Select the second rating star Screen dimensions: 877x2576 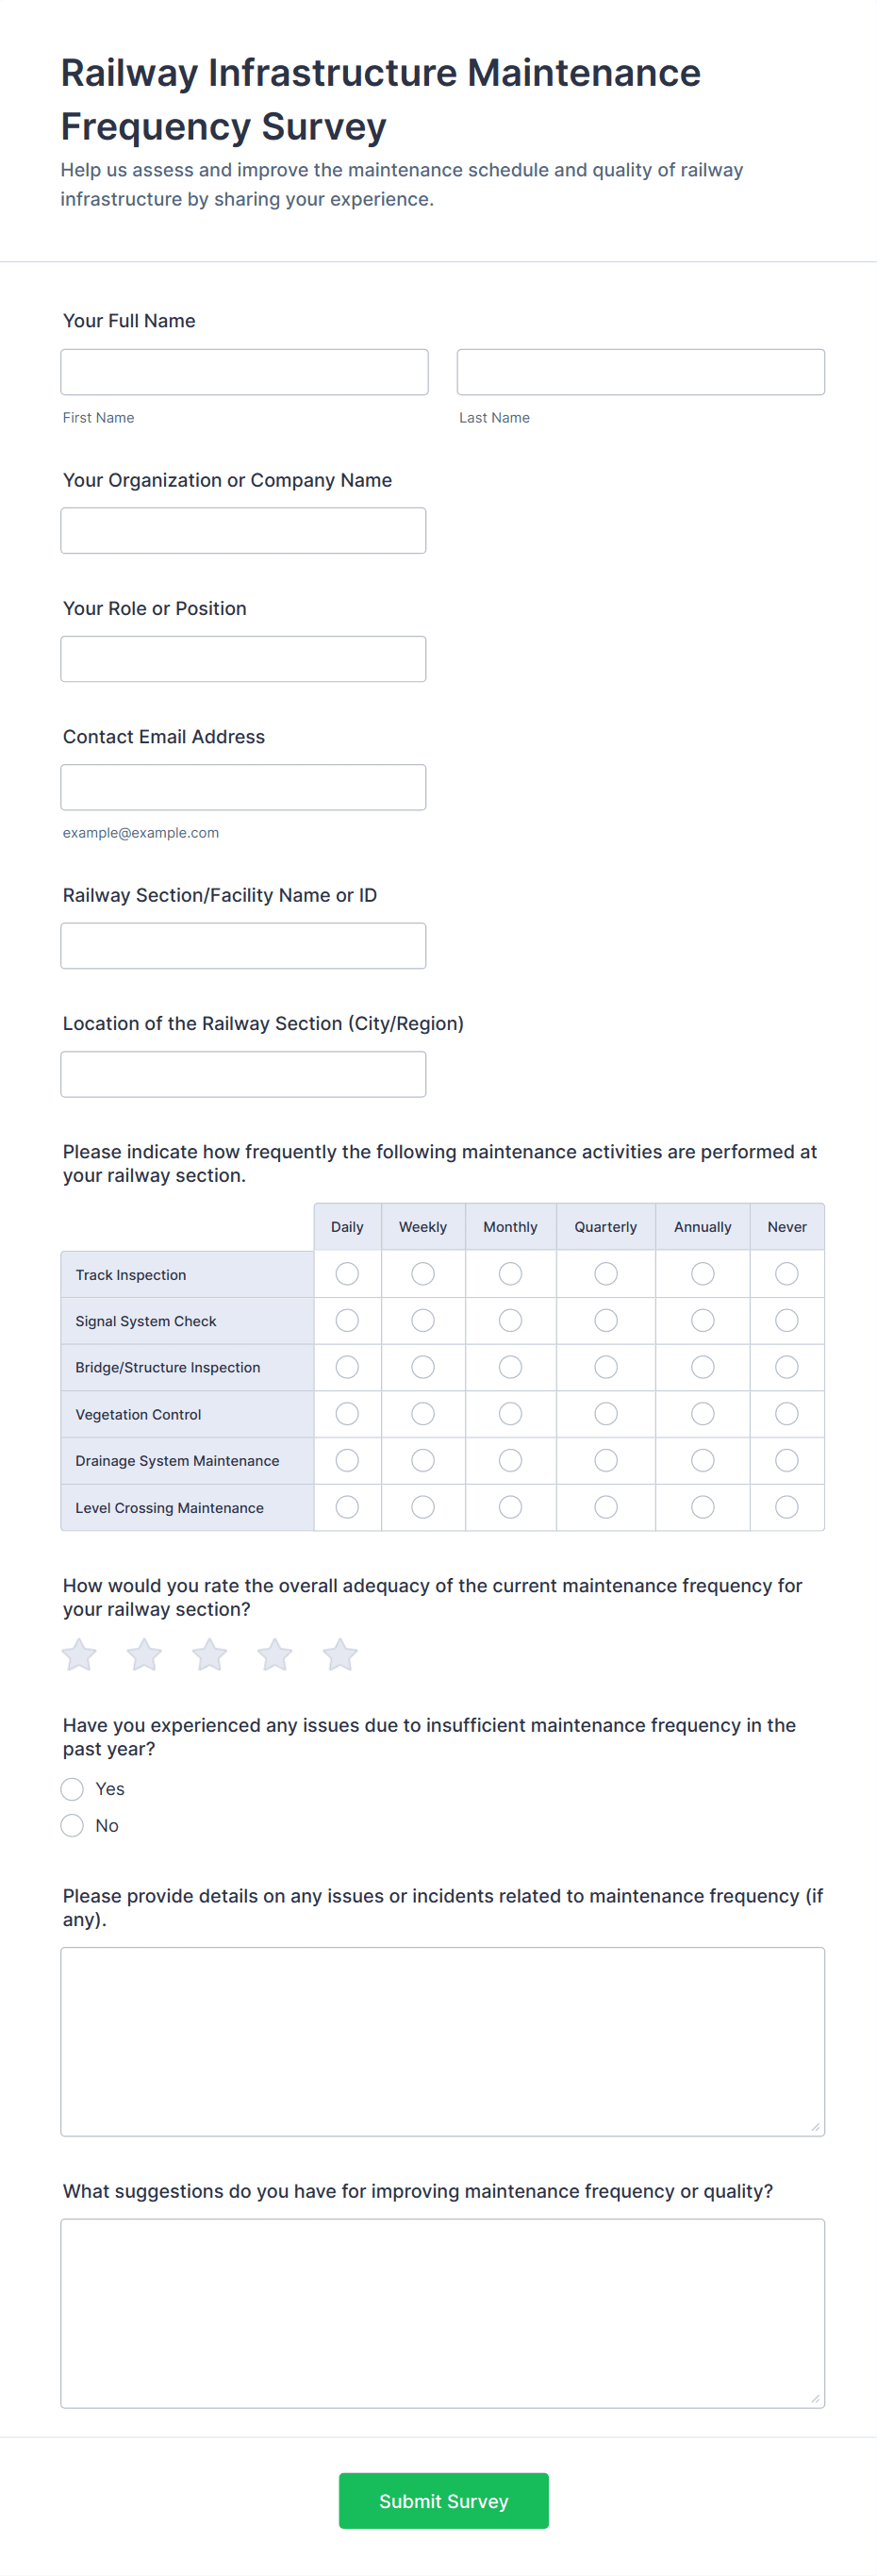coord(144,1655)
